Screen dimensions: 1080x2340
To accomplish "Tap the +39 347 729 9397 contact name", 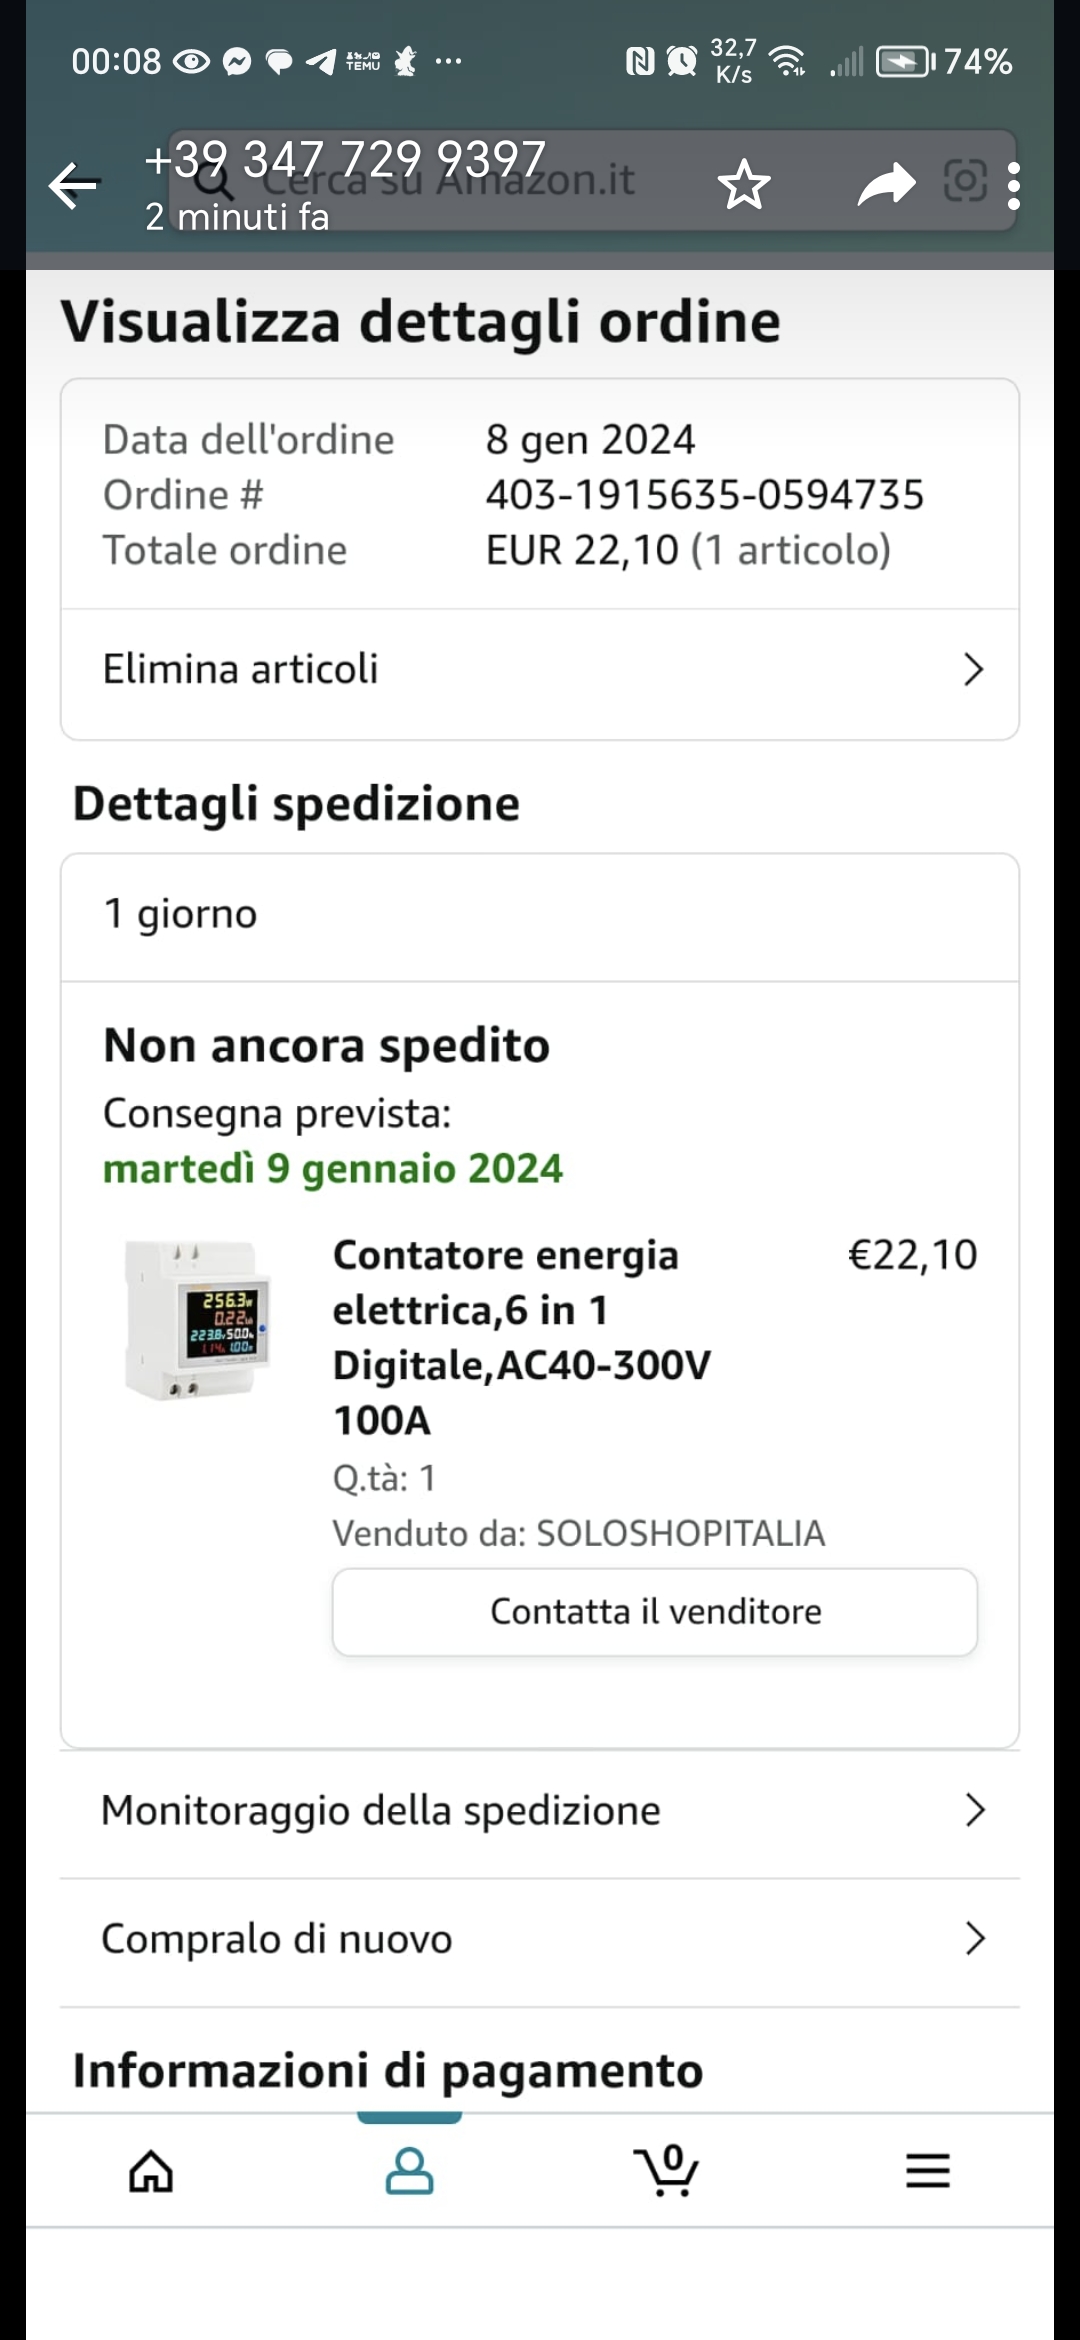I will pyautogui.click(x=345, y=160).
